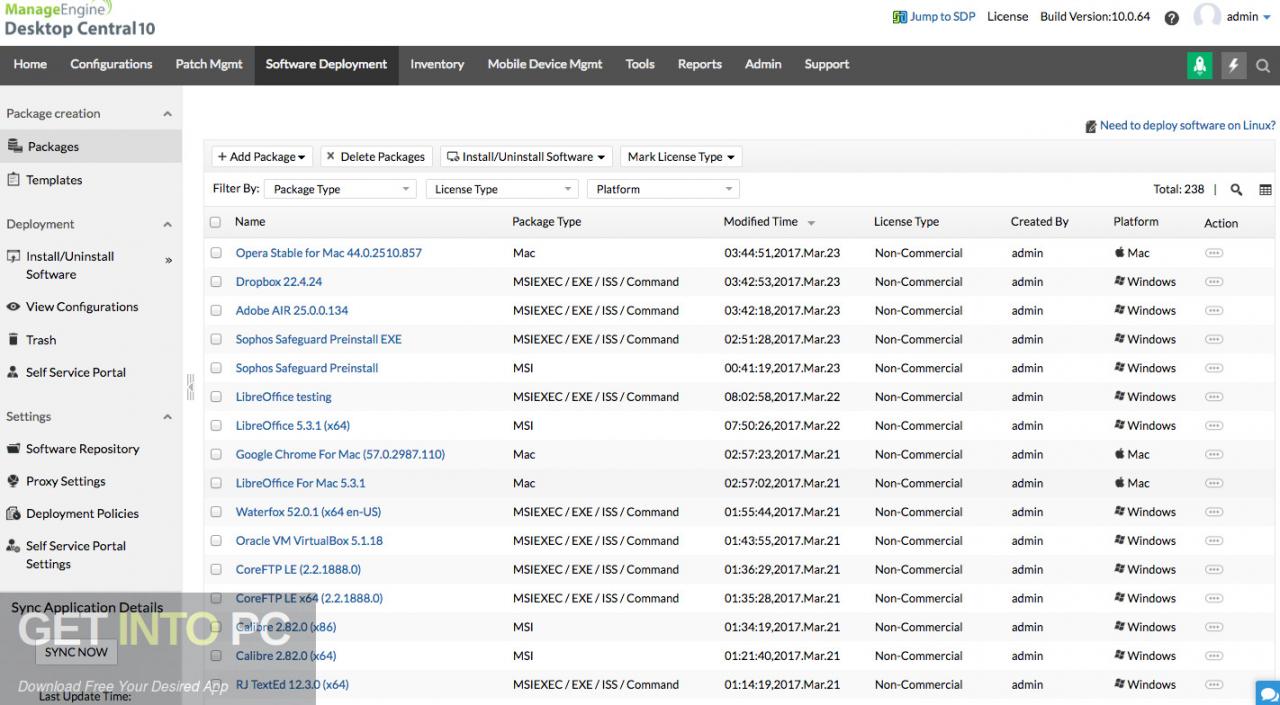Open action menu for LibreOffice testing row
Image resolution: width=1280 pixels, height=705 pixels.
pos(1214,397)
